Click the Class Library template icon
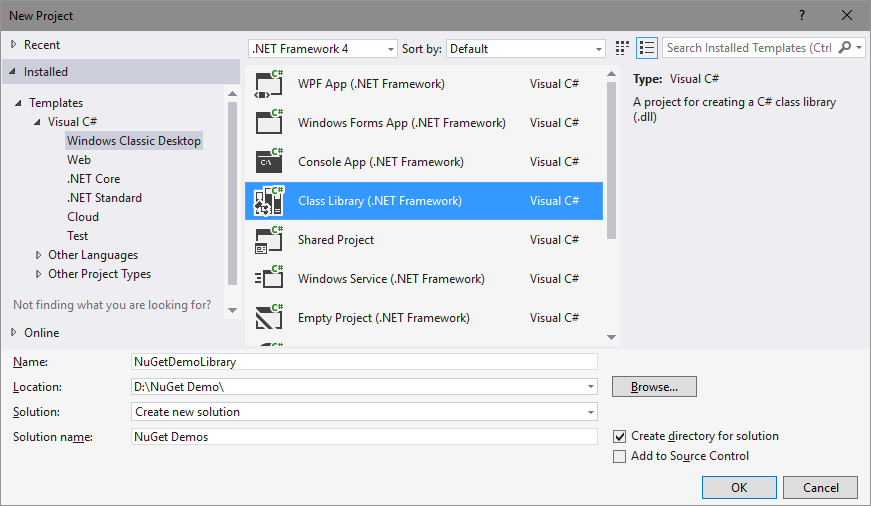The width and height of the screenshot is (871, 506). coord(269,201)
